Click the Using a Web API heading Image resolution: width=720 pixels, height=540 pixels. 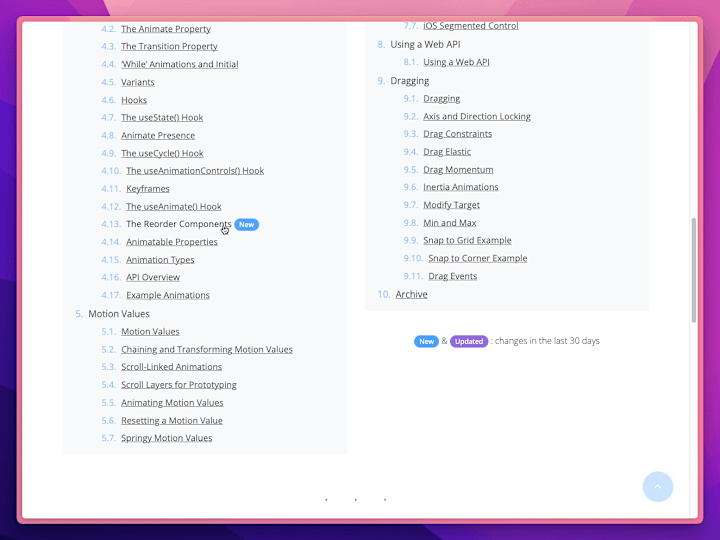(425, 45)
